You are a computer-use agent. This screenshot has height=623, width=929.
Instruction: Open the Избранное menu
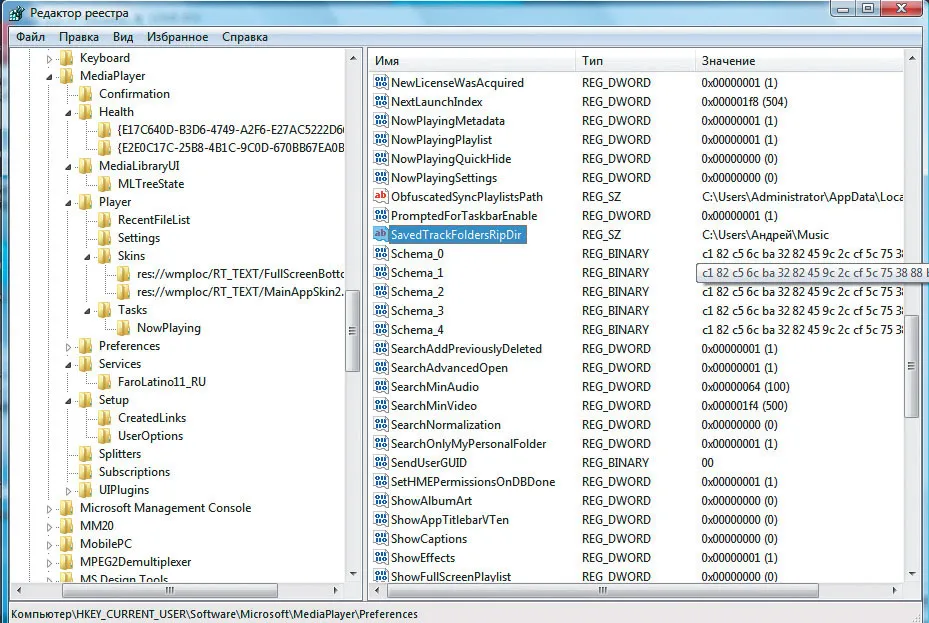(x=177, y=37)
